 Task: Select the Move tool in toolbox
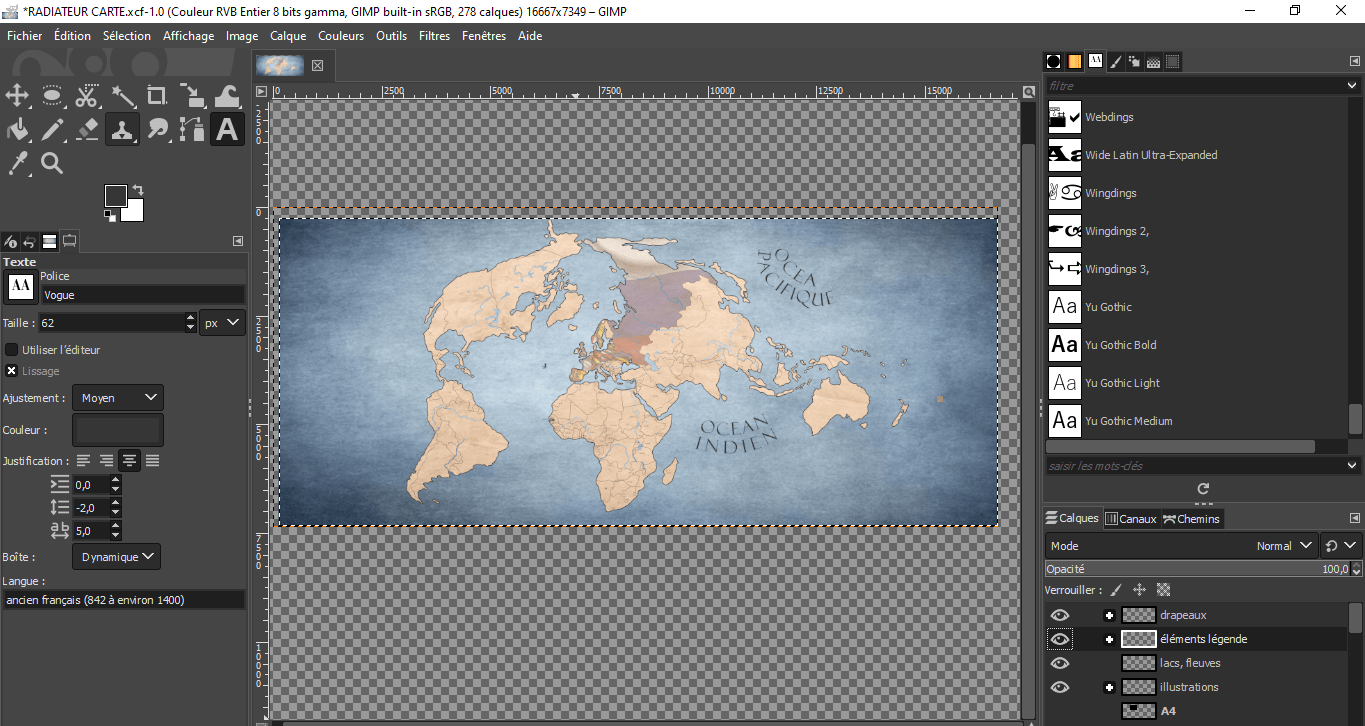click(x=17, y=96)
